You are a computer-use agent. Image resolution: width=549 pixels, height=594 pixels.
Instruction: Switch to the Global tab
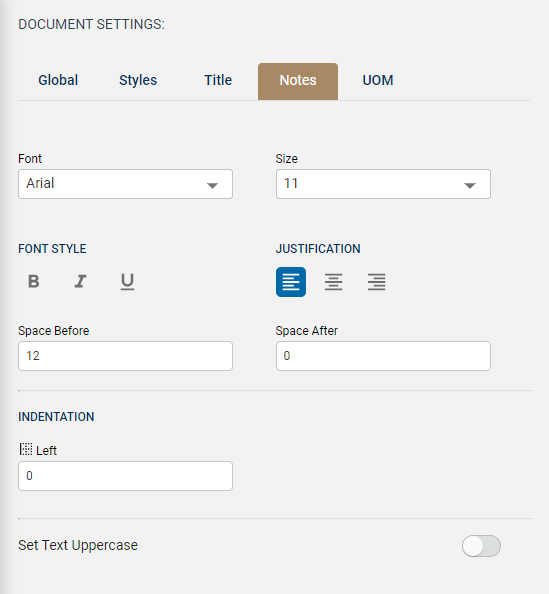[x=58, y=81]
